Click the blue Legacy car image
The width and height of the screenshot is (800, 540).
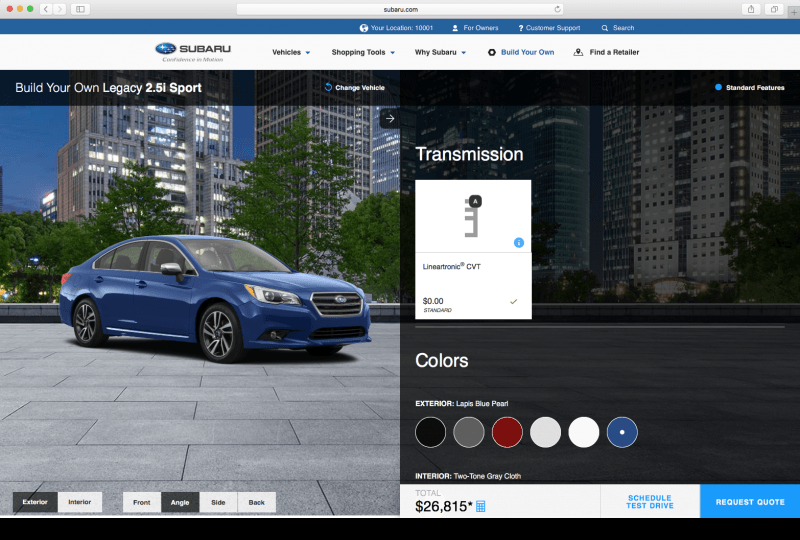(x=215, y=298)
